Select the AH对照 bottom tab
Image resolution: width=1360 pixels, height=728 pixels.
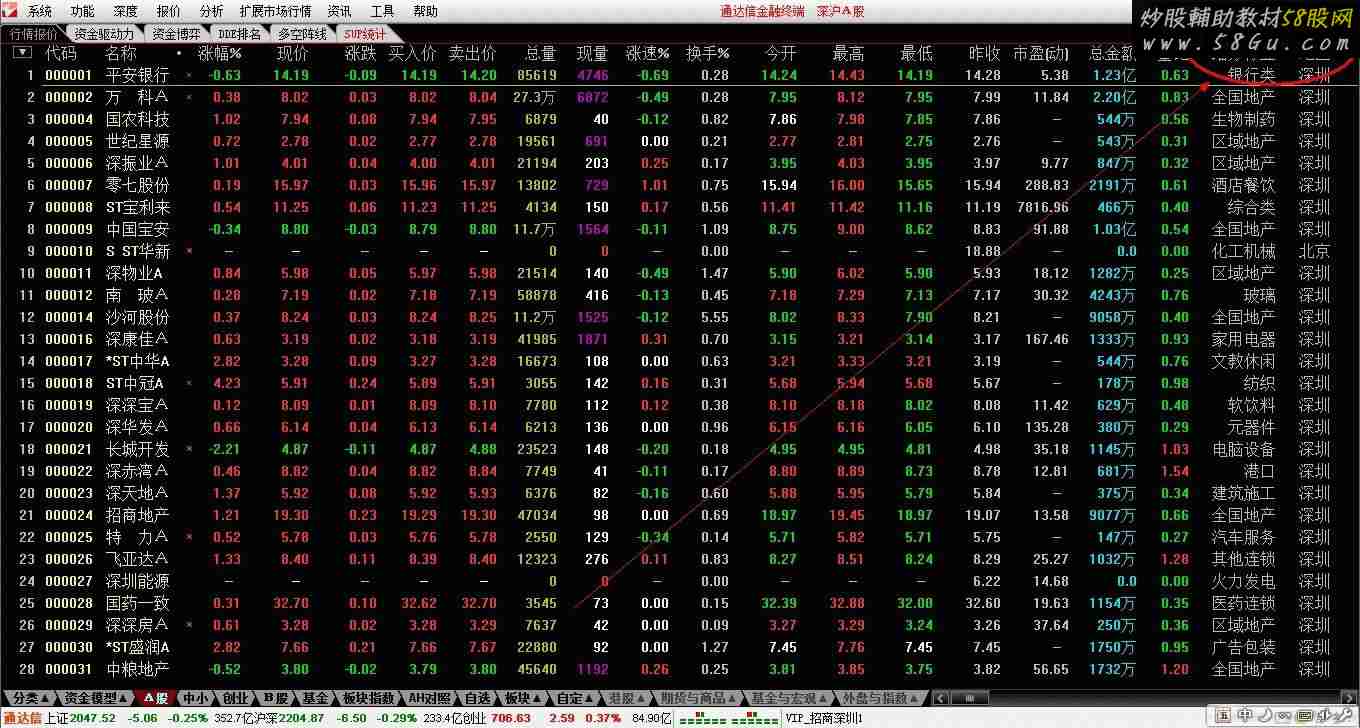430,698
